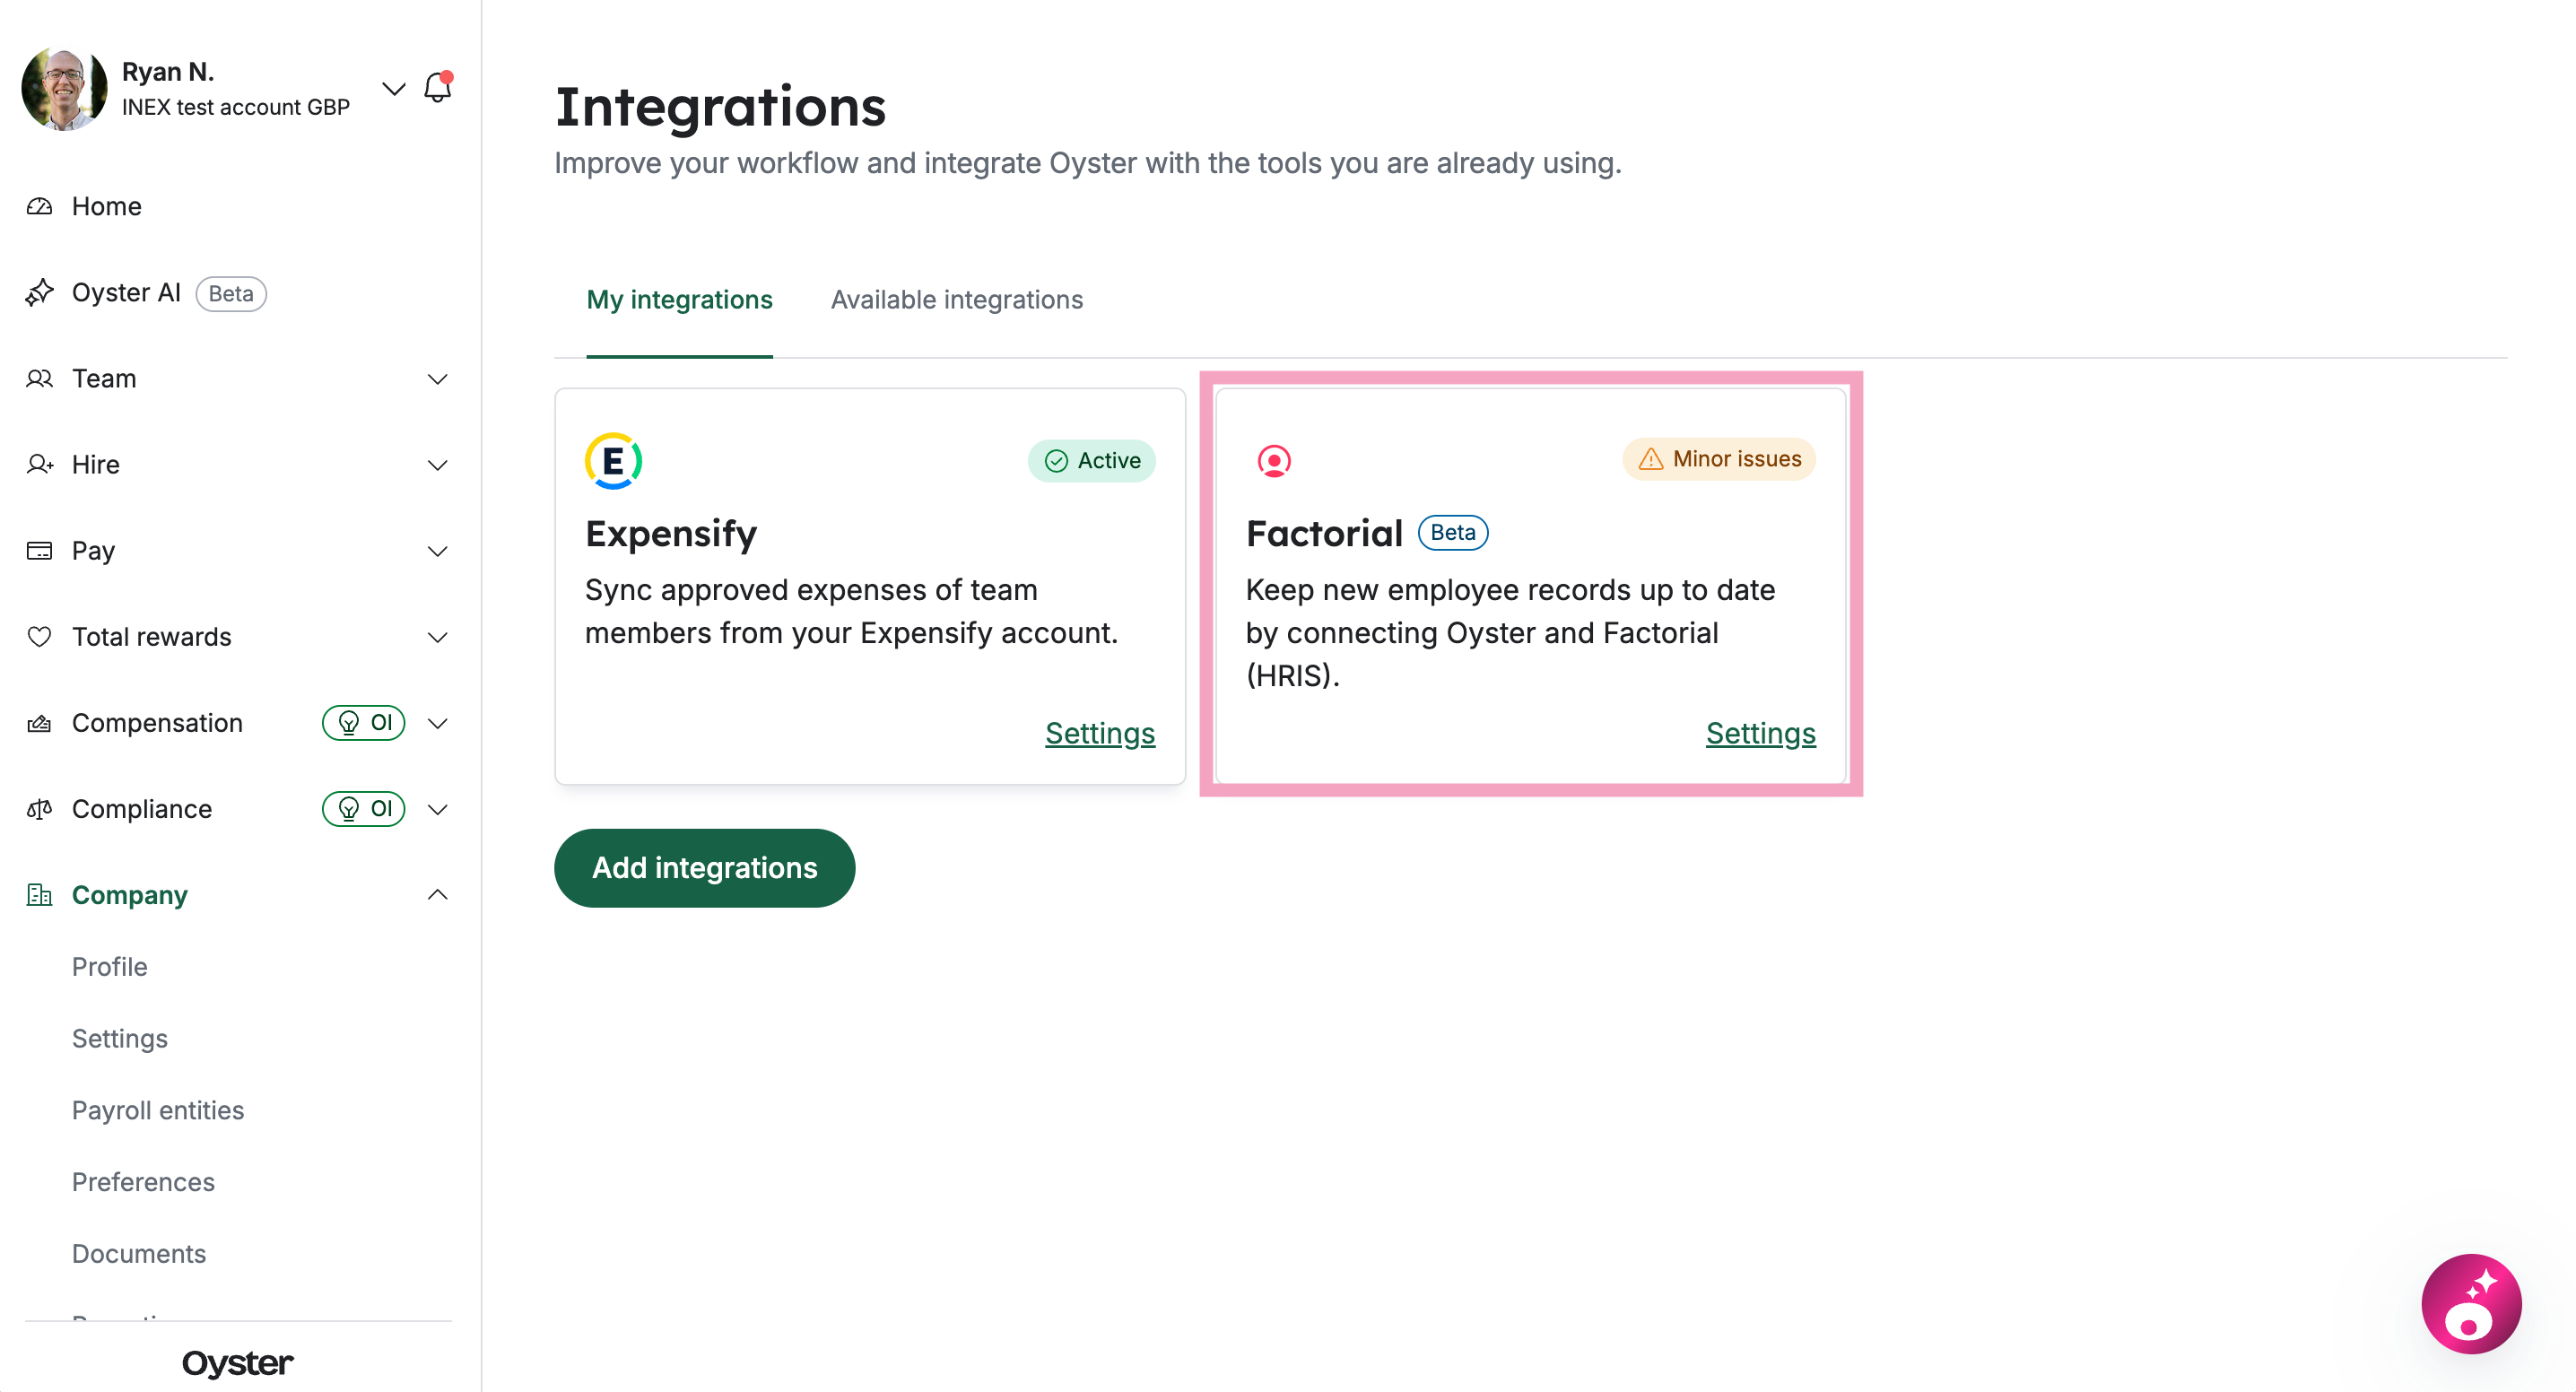
Task: Click the Oyster AI sparkle icon
Action: pyautogui.click(x=39, y=292)
